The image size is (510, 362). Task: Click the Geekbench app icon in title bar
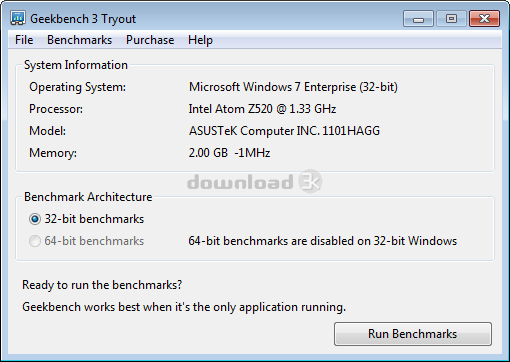[x=18, y=19]
